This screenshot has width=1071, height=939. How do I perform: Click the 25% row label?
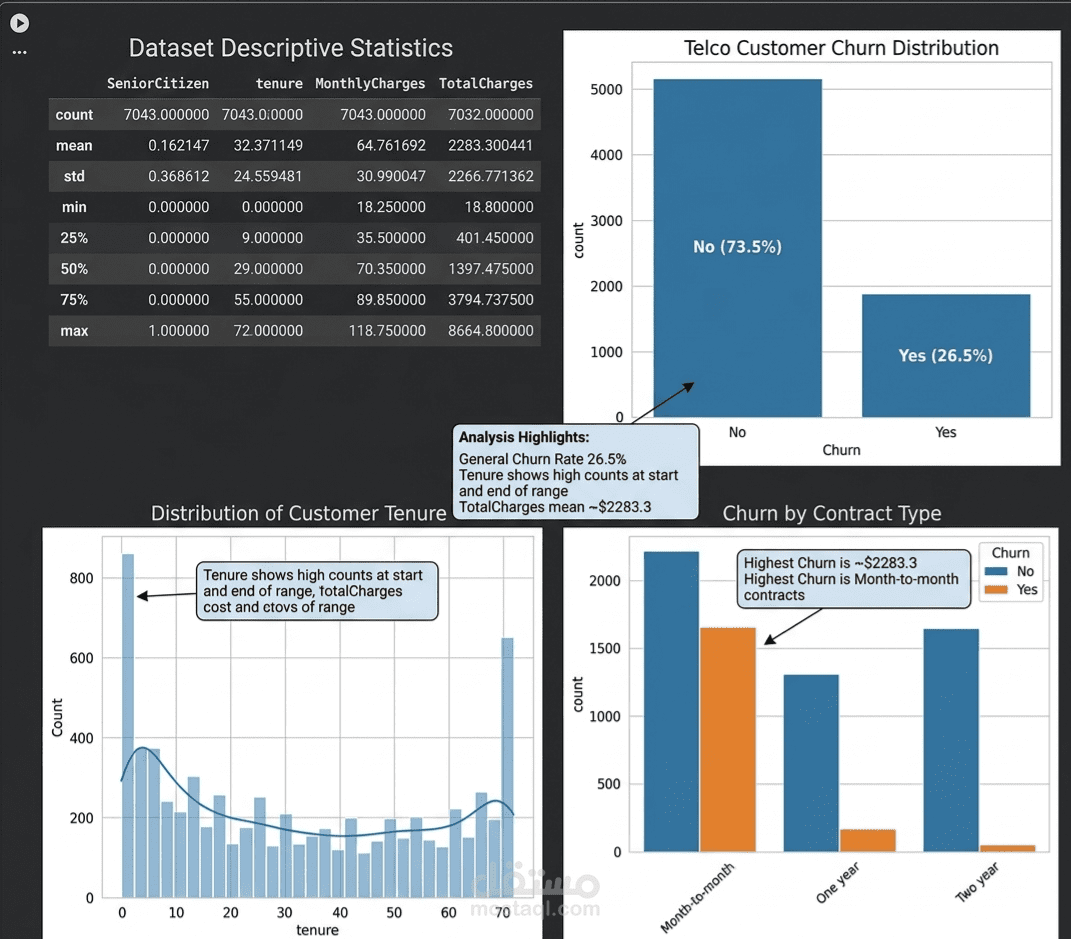click(x=74, y=238)
